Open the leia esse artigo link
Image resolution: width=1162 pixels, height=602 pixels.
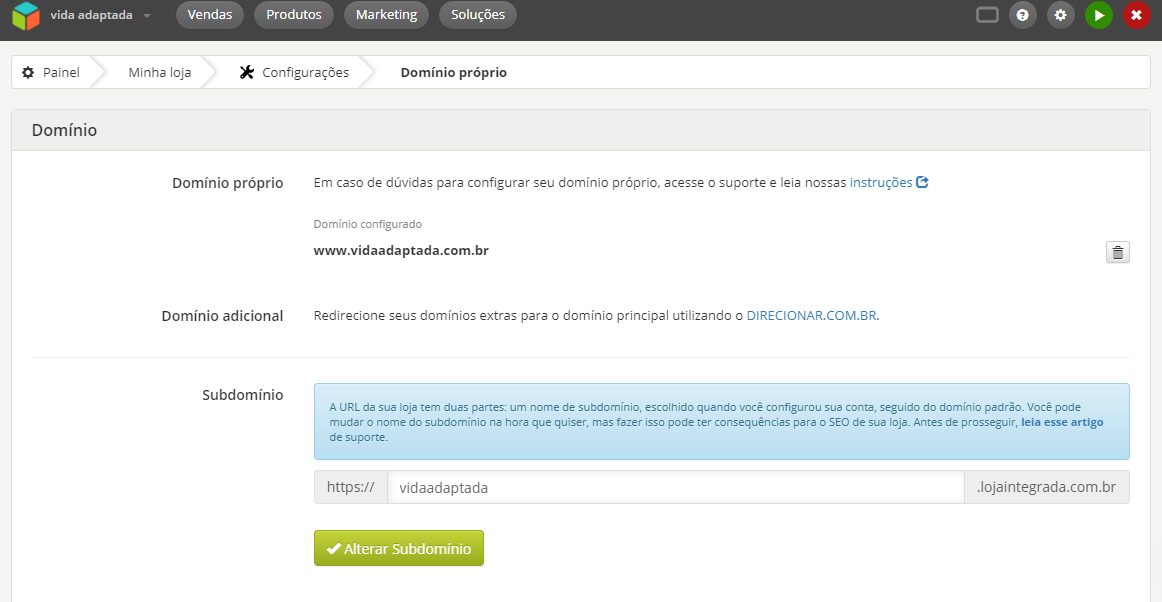pyautogui.click(x=1062, y=423)
